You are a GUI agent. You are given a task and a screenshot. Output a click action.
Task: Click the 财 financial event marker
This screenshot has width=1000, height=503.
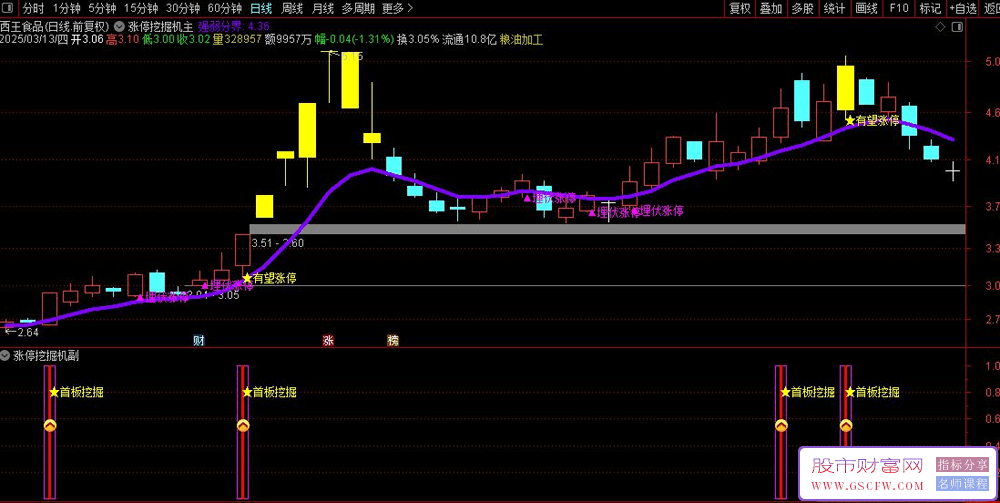pyautogui.click(x=198, y=341)
